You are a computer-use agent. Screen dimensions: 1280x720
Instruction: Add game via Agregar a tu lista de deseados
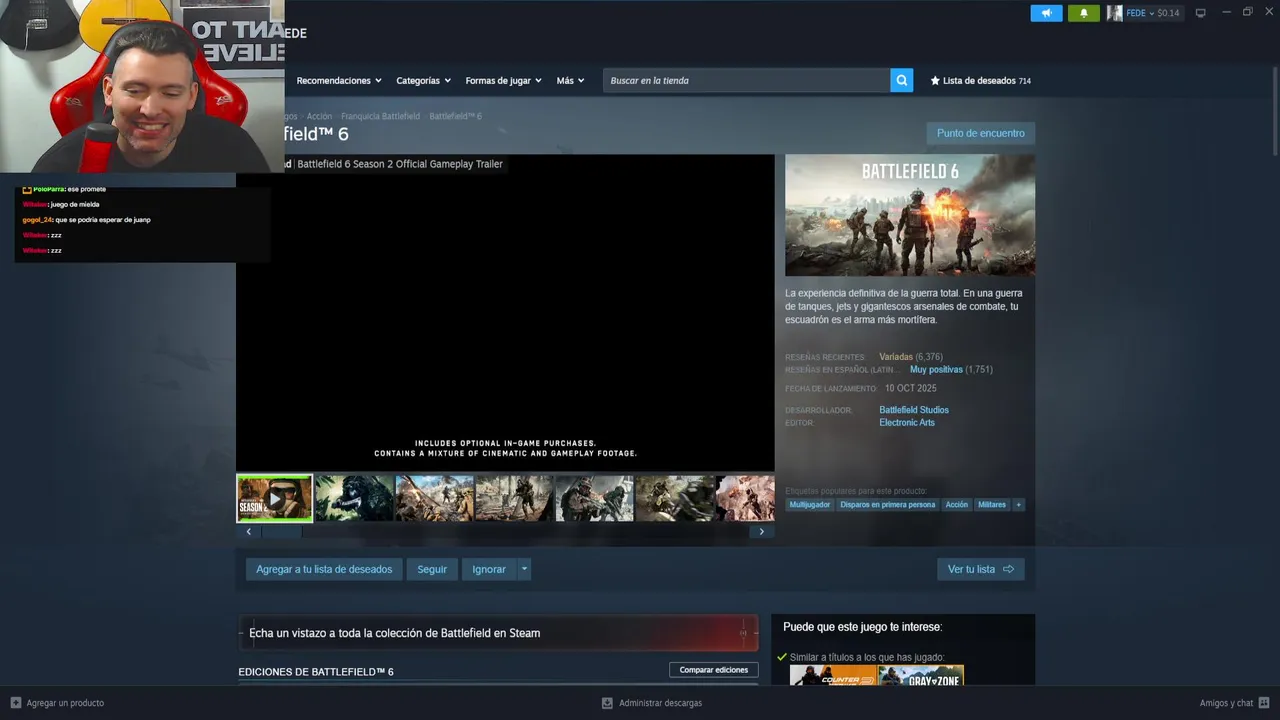(x=324, y=569)
